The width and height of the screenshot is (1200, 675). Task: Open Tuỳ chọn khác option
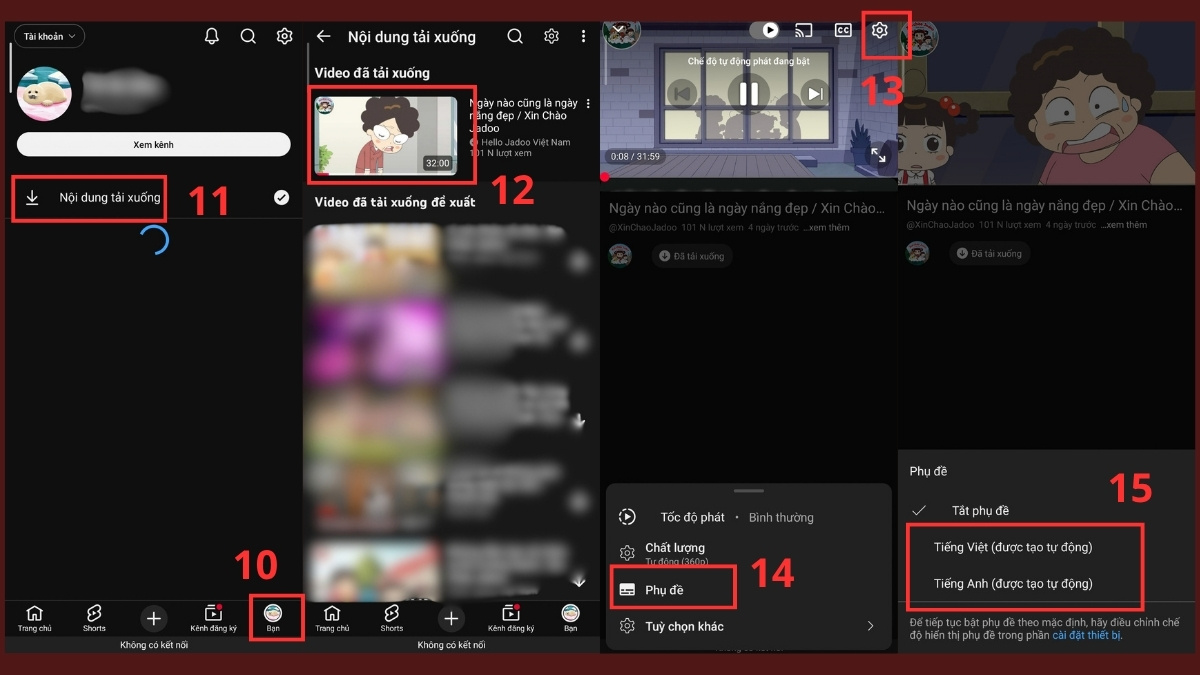coord(748,627)
